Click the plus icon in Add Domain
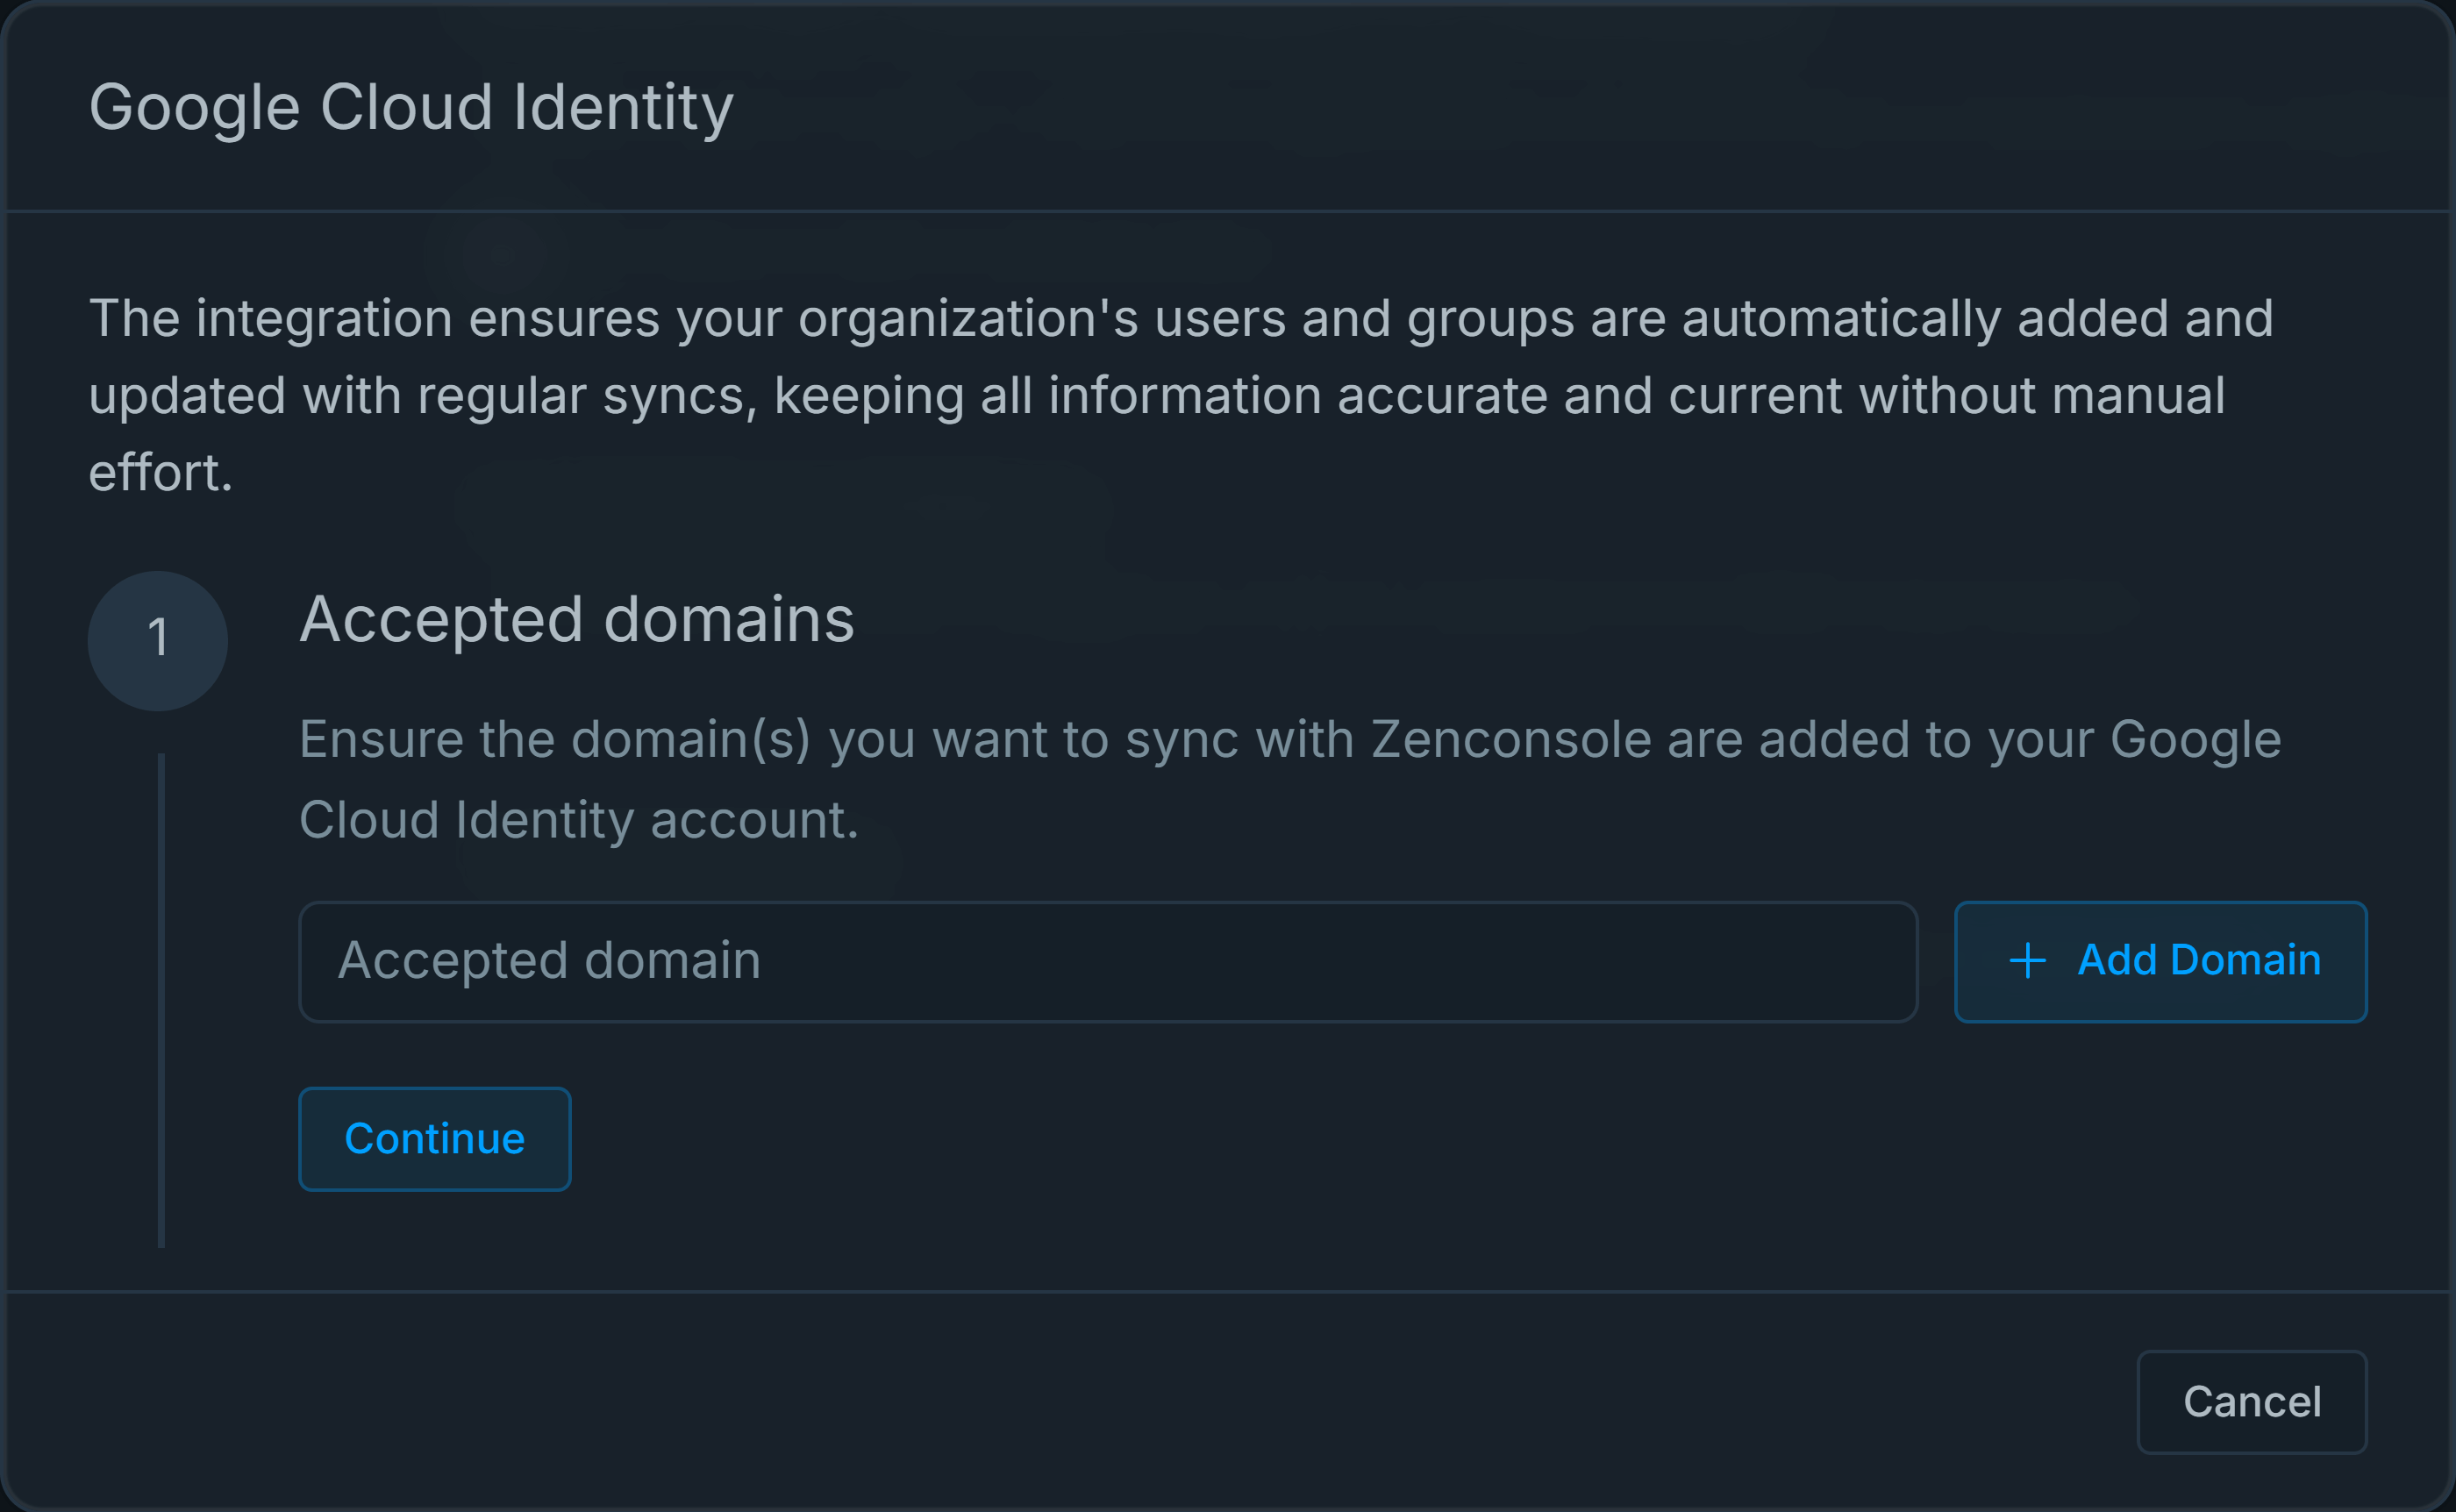 (x=2027, y=961)
